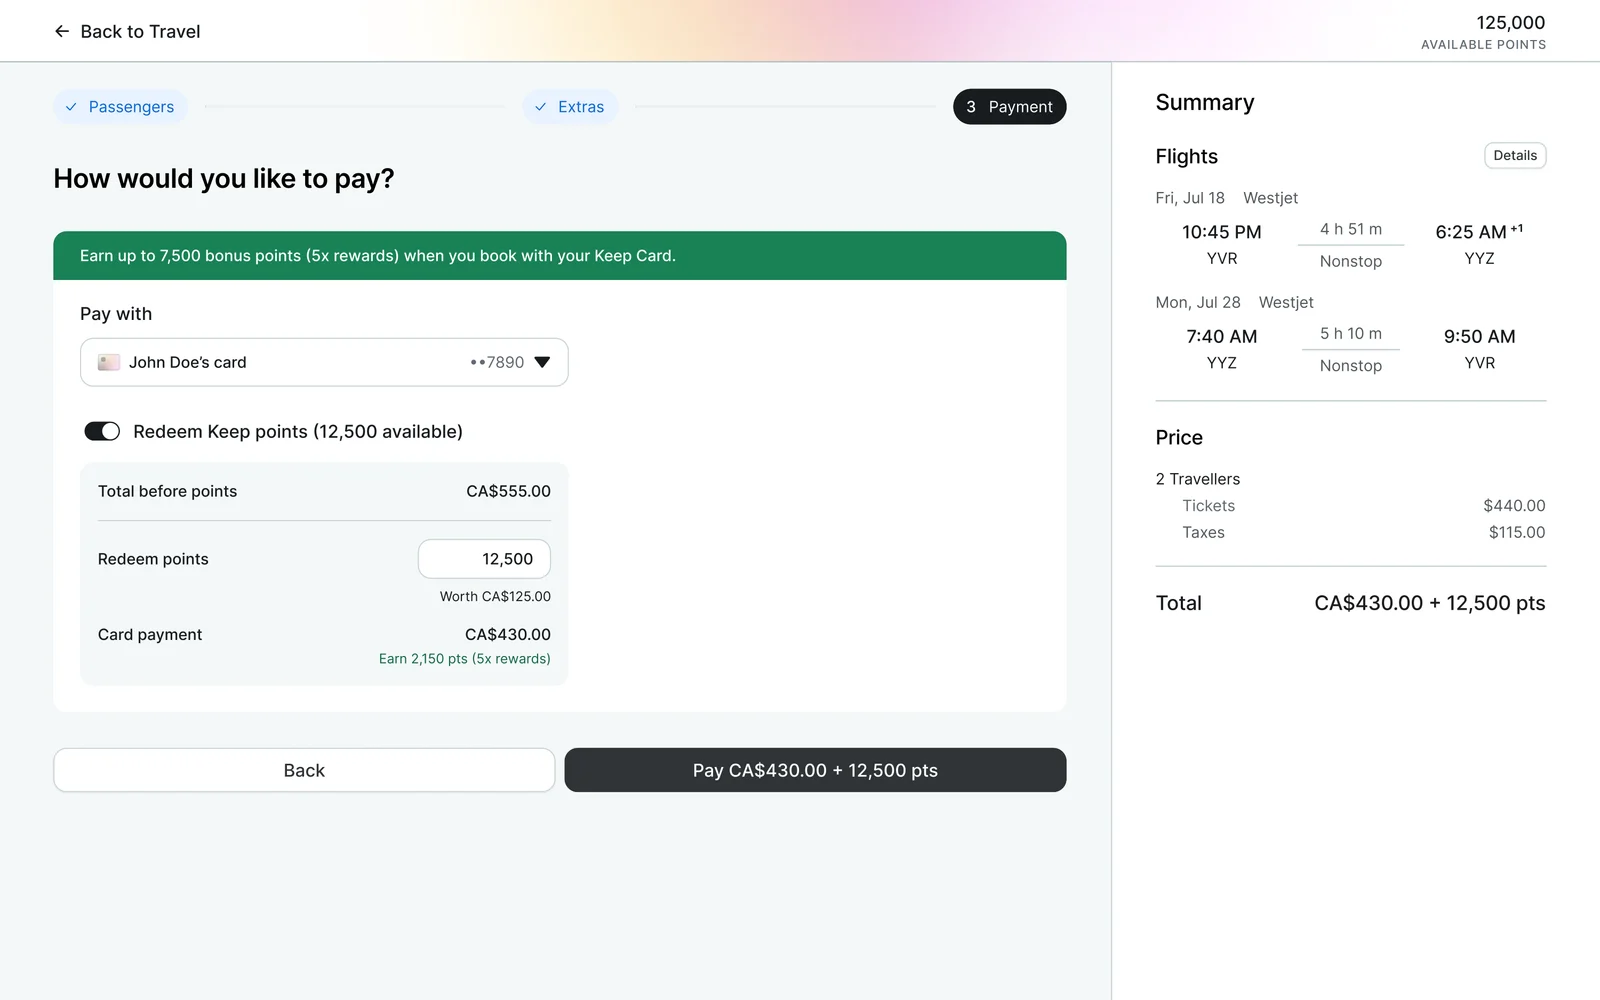The image size is (1600, 1000).
Task: Open flight Details in Summary
Action: point(1515,156)
